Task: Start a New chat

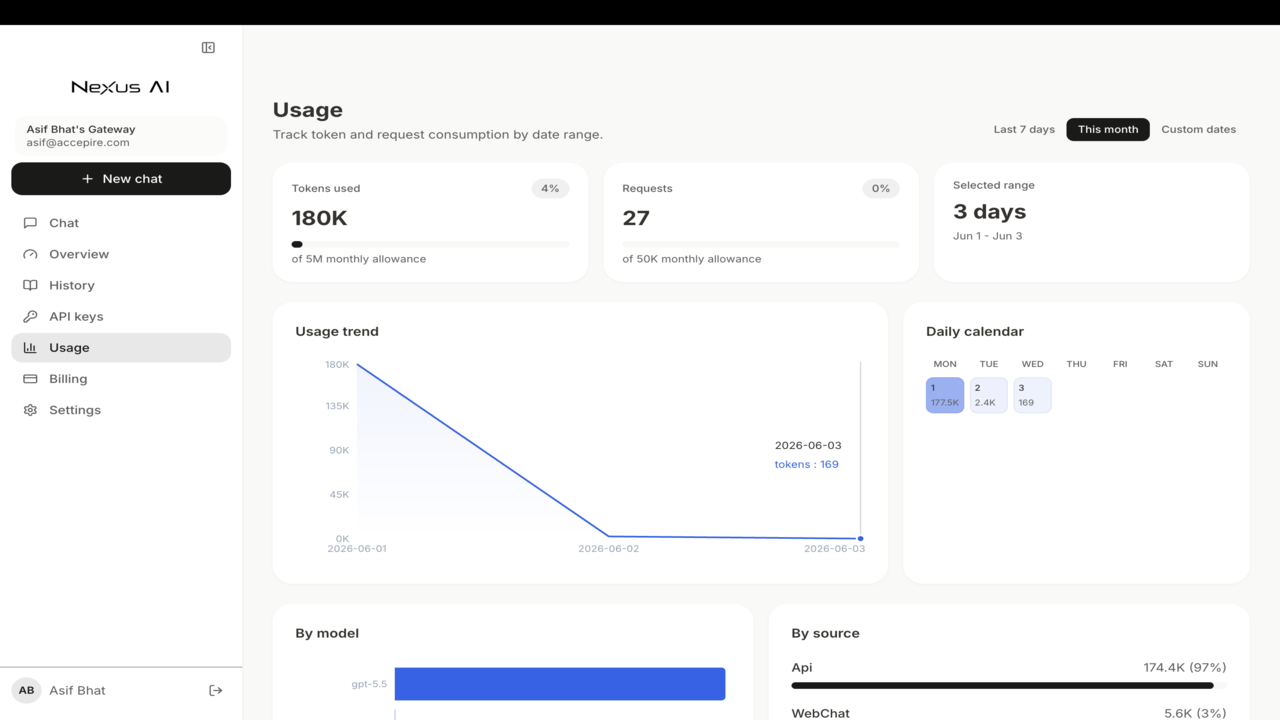Action: [x=121, y=179]
